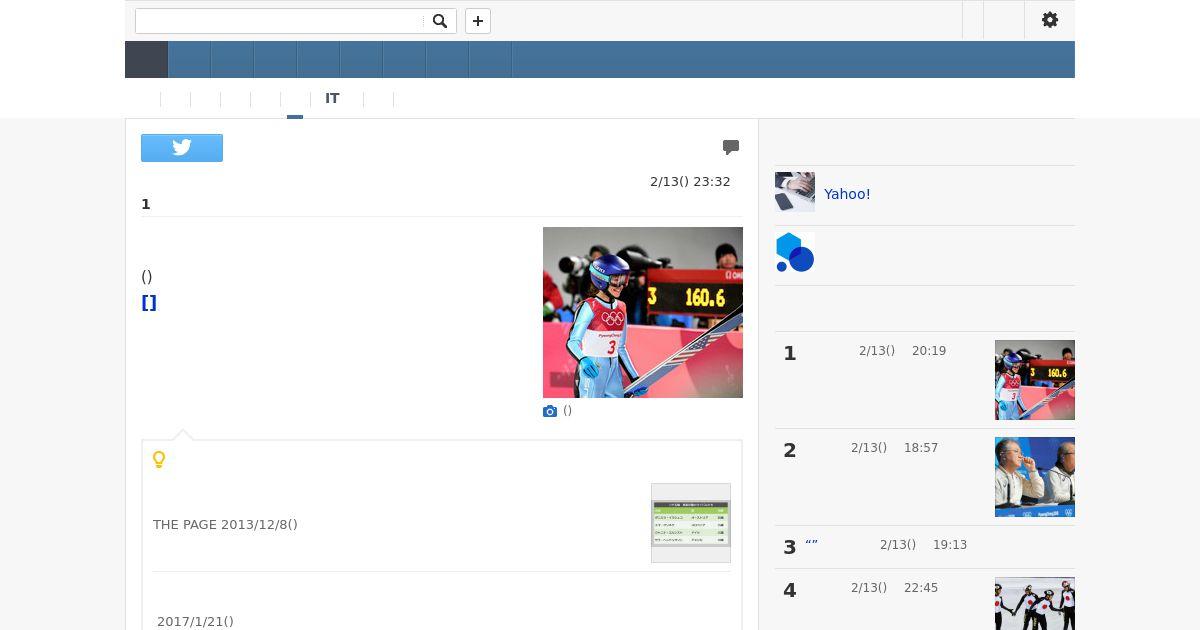Click the laptop thumbnail beside Yahoo!

[x=795, y=192]
